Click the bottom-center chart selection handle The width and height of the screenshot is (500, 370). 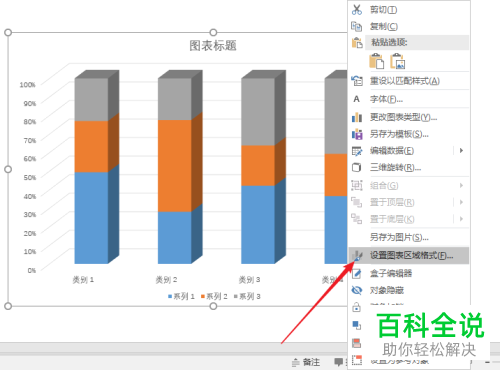tap(213, 306)
